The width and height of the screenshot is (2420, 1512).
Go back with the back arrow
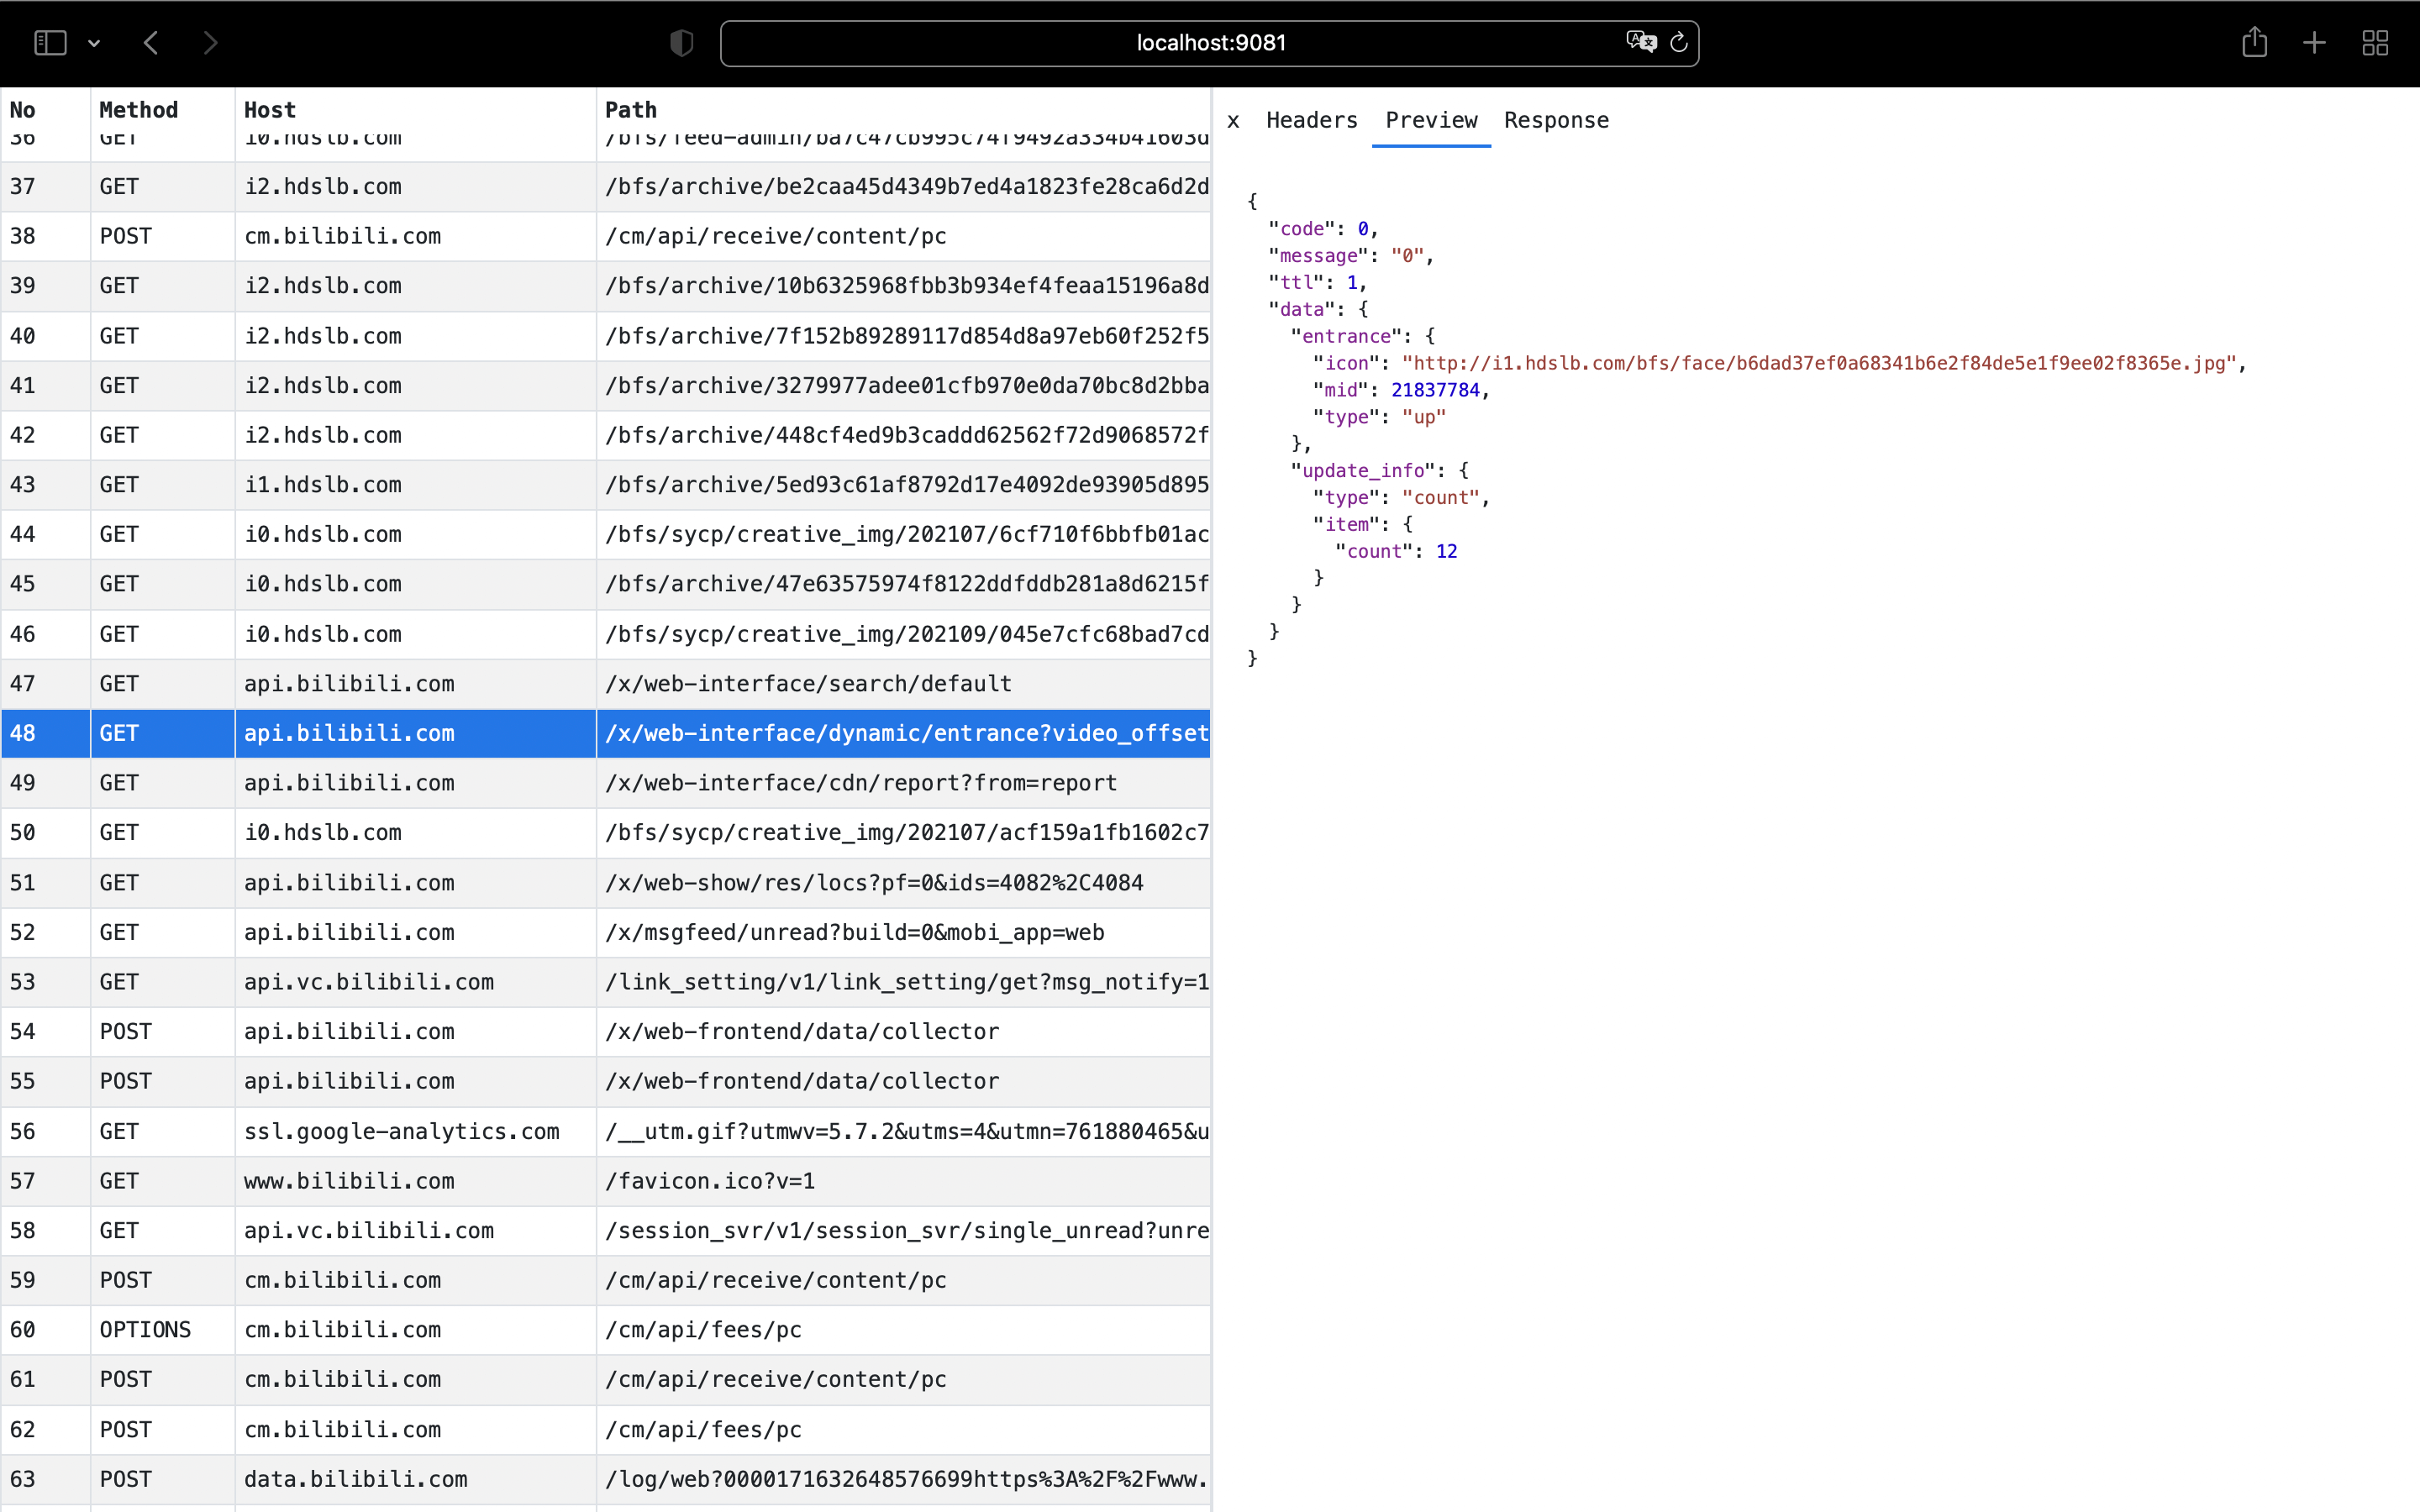pyautogui.click(x=152, y=43)
